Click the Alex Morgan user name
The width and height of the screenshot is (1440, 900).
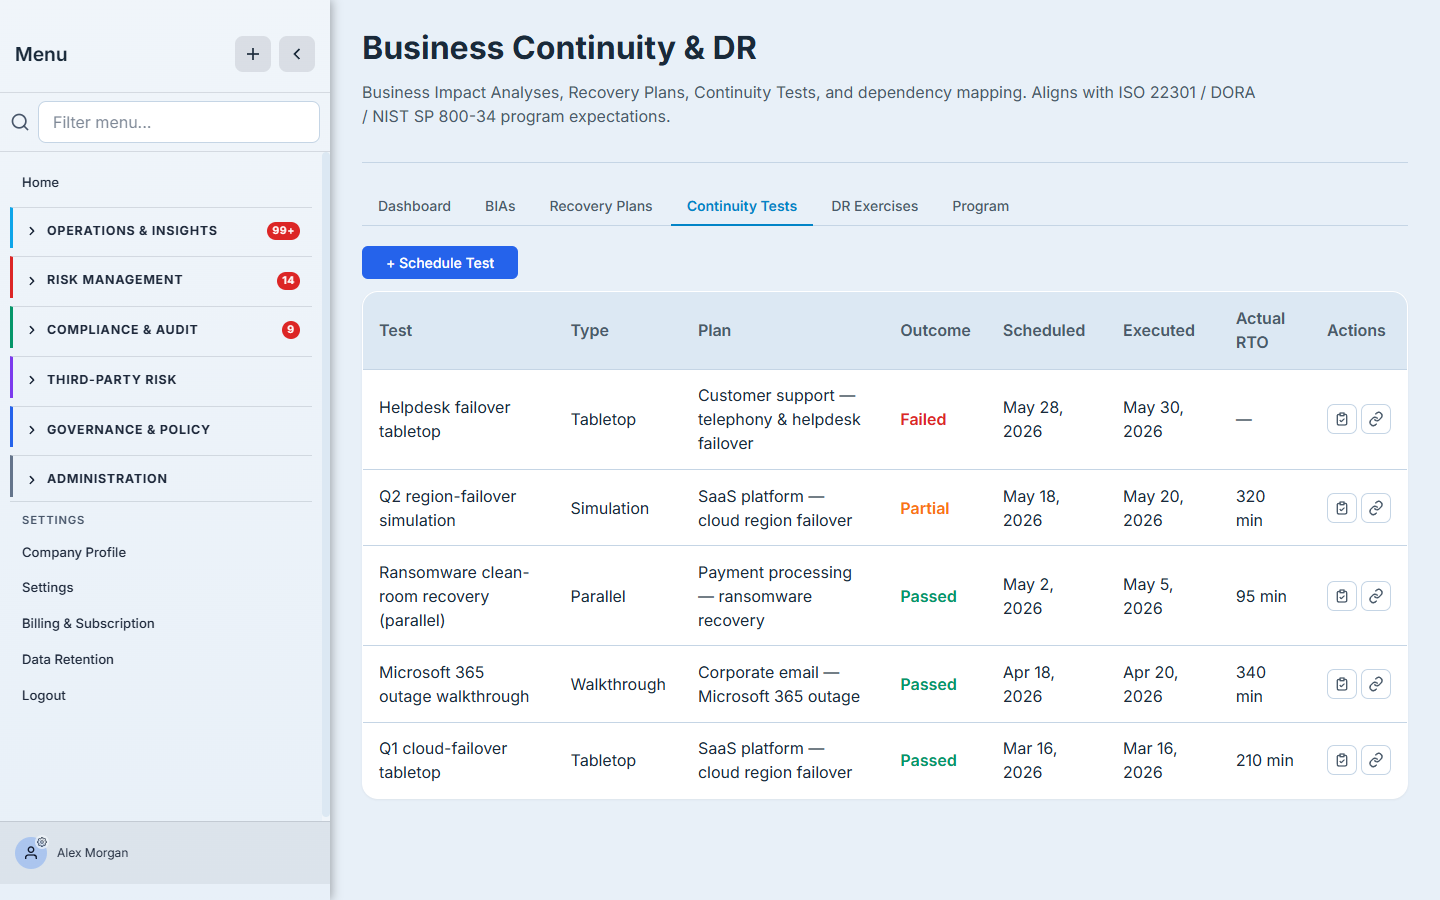tap(93, 853)
